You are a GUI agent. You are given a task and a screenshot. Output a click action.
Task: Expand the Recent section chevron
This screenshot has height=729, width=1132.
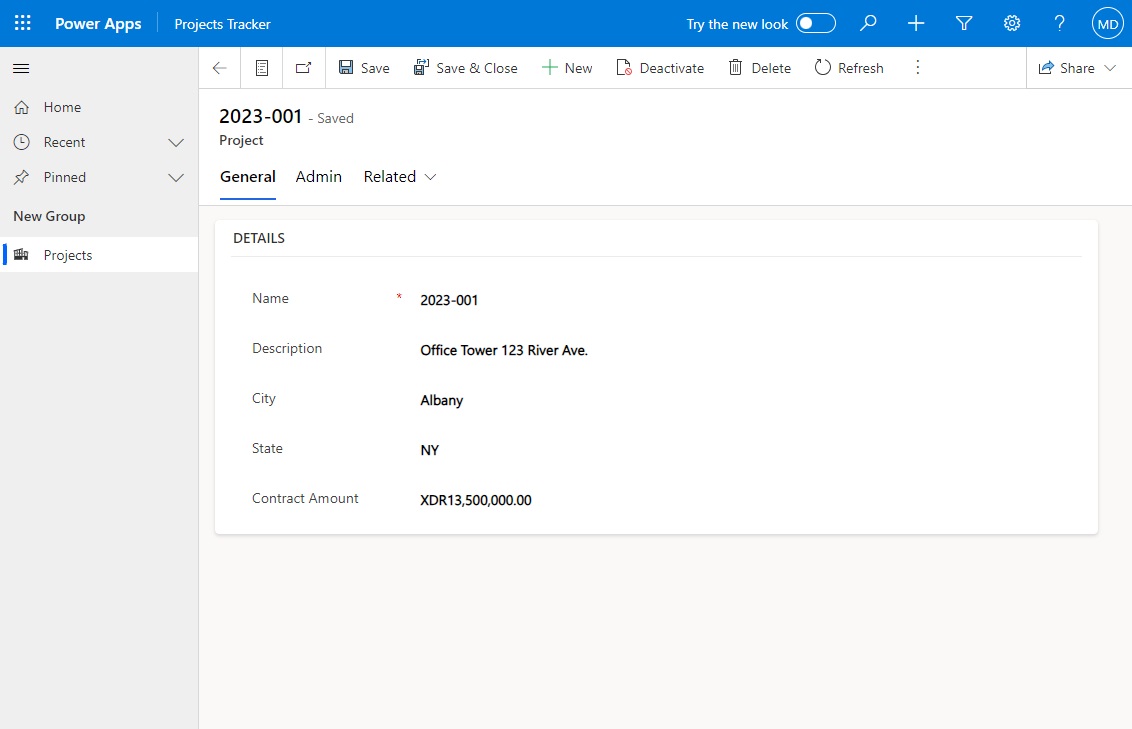click(176, 142)
